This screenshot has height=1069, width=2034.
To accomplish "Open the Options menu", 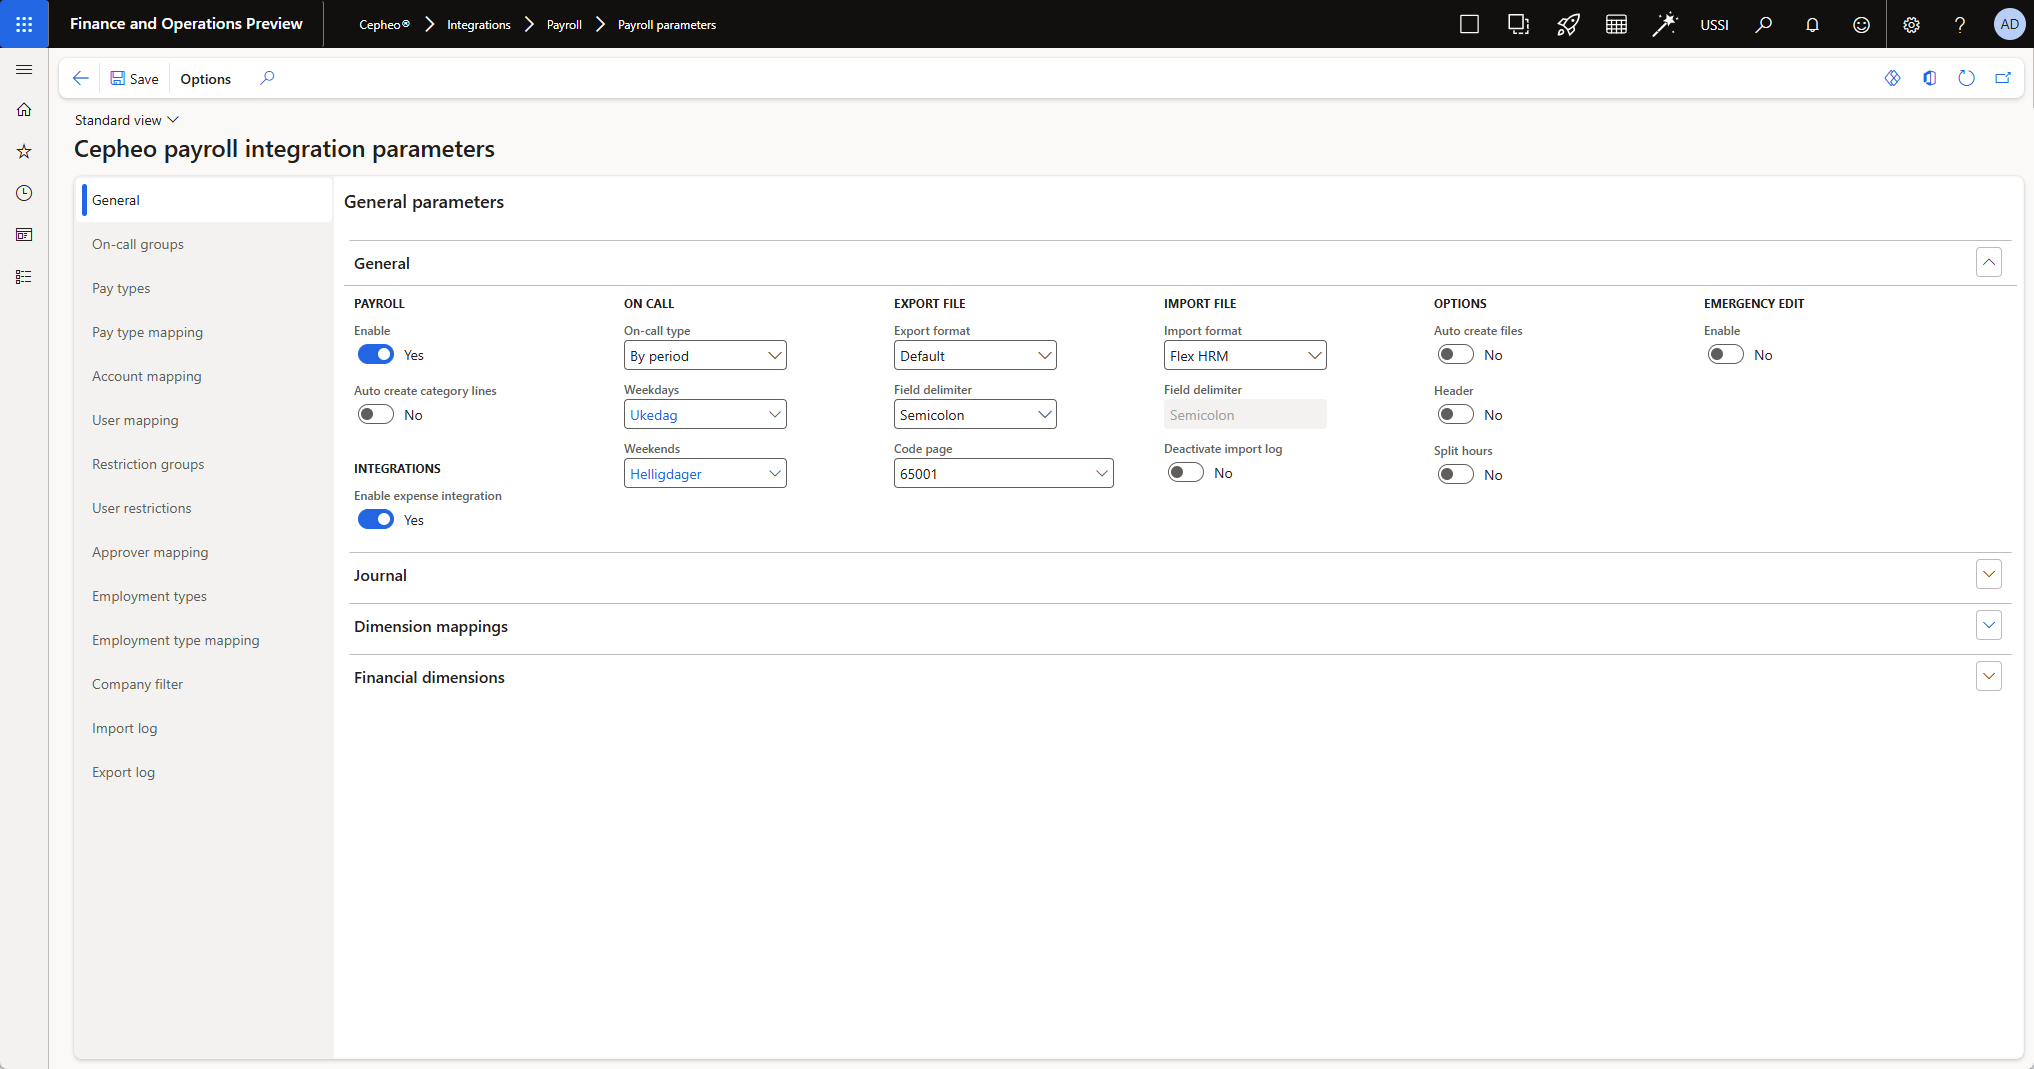I will (x=205, y=79).
